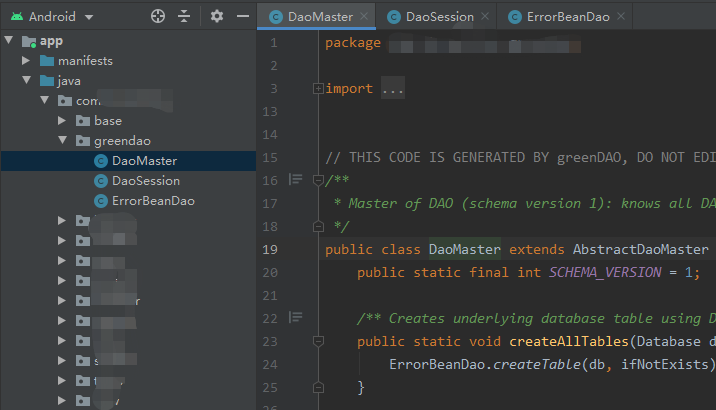The width and height of the screenshot is (716, 410).
Task: Select the manifests folder row
Action: tap(128, 61)
